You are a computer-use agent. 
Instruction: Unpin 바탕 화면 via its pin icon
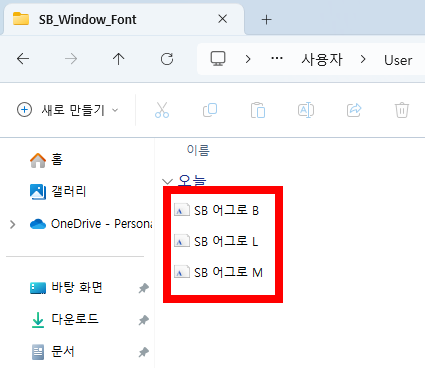[x=144, y=288]
